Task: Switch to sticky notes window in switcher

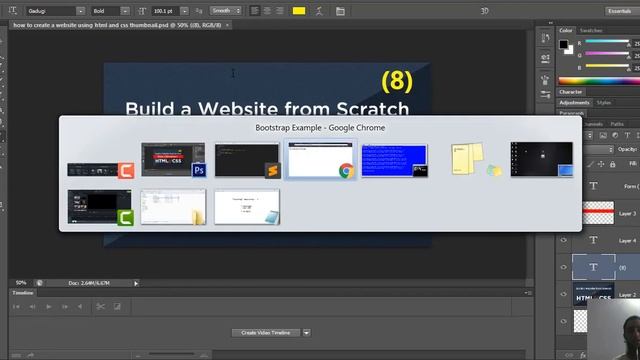Action: (476, 159)
